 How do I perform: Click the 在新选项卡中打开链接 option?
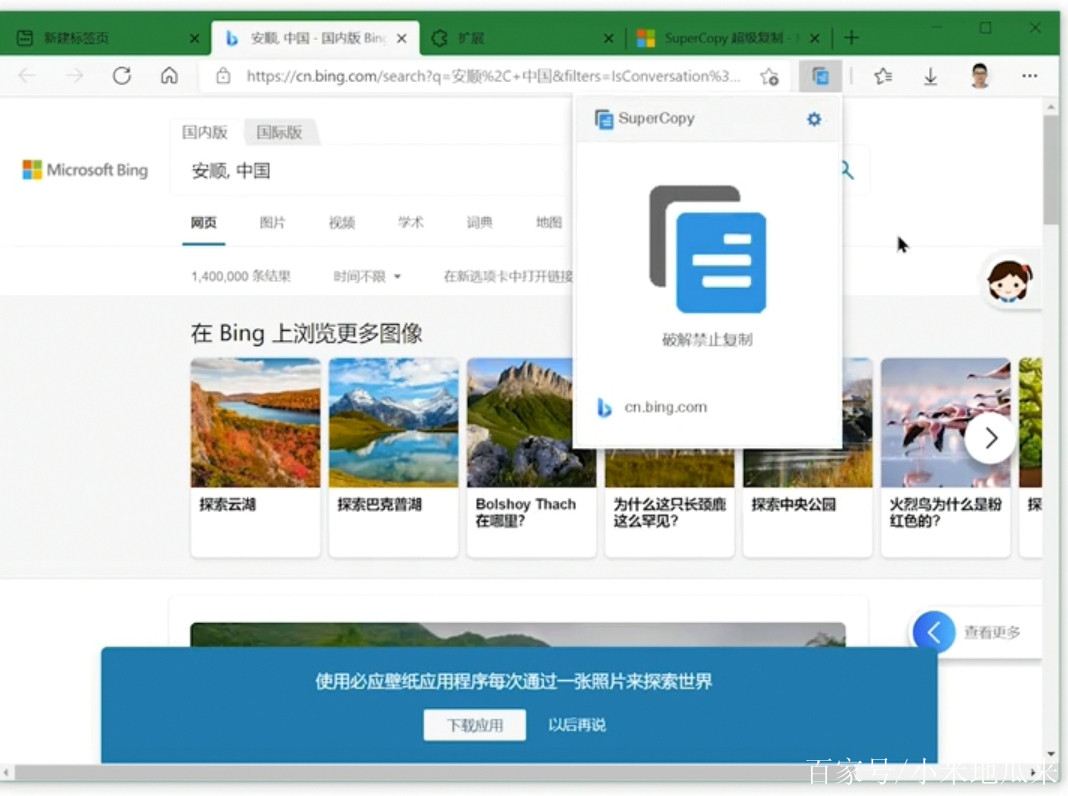tap(508, 276)
